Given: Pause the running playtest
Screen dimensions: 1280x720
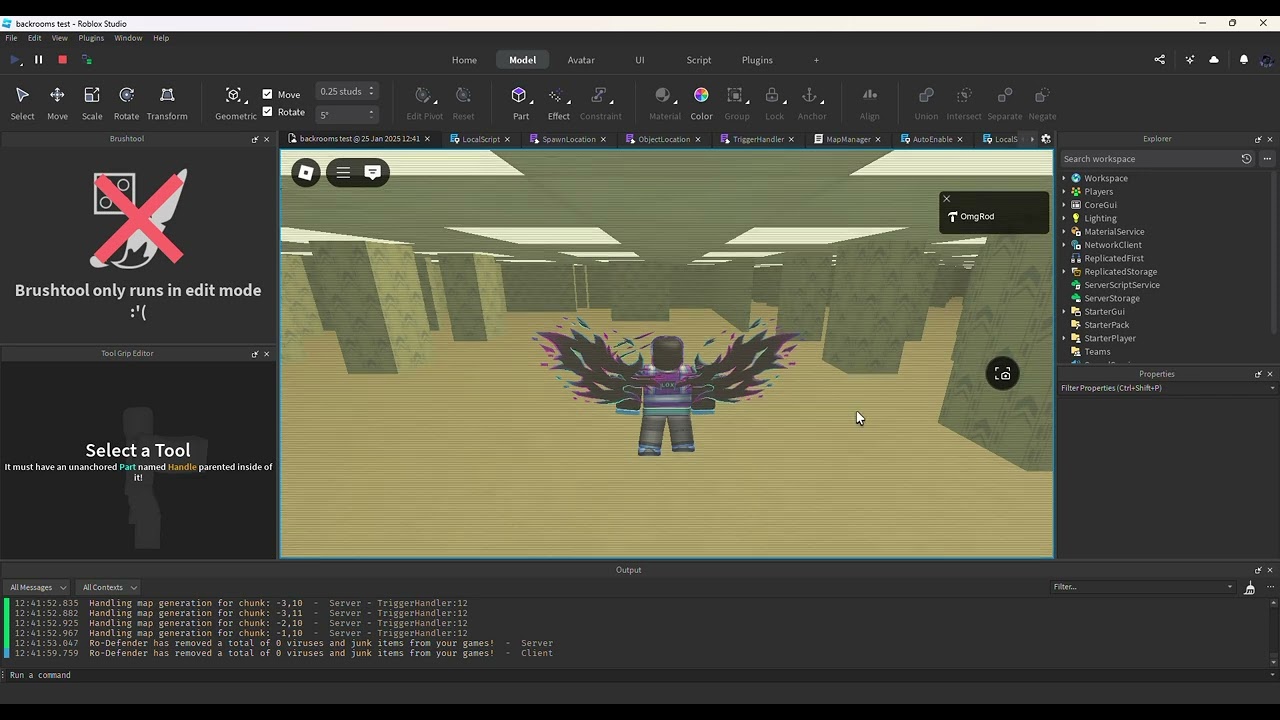Looking at the screenshot, I should (38, 60).
